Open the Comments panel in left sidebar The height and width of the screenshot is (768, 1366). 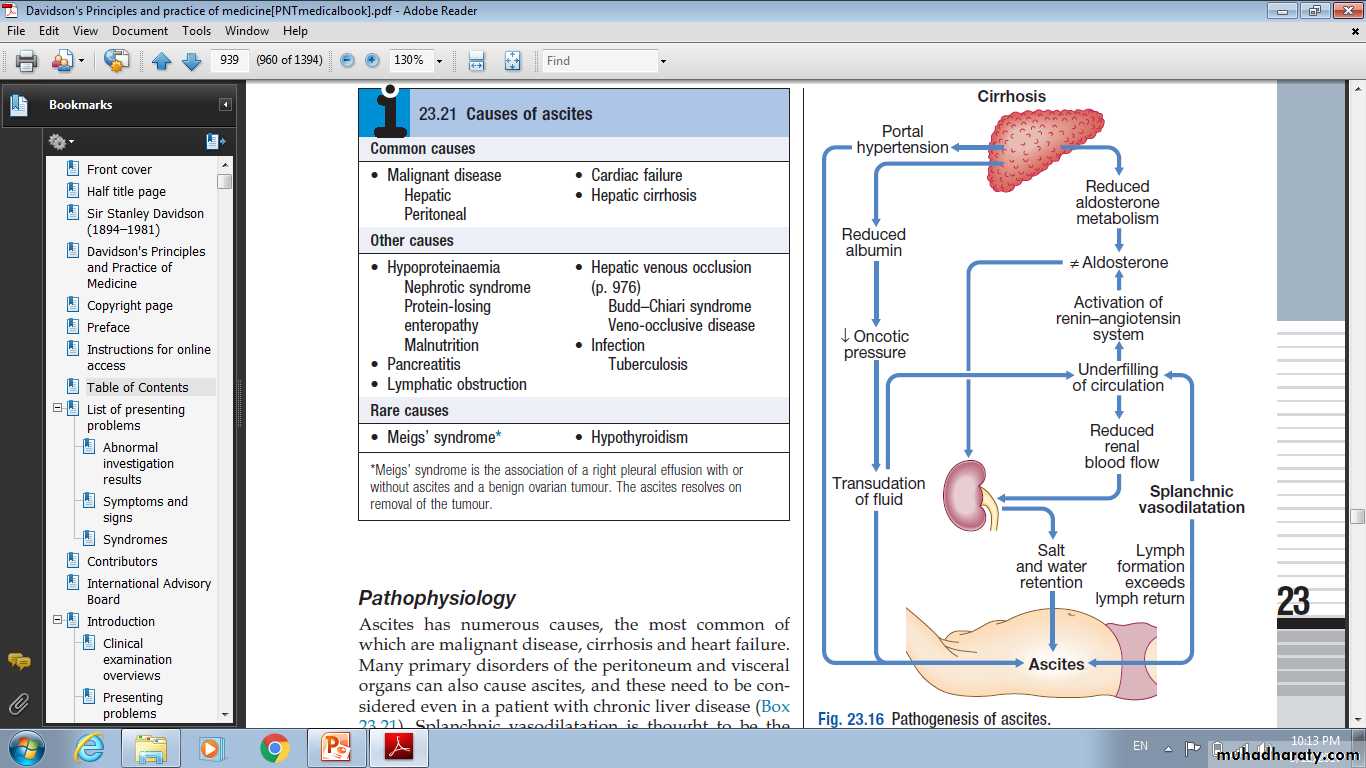click(18, 661)
